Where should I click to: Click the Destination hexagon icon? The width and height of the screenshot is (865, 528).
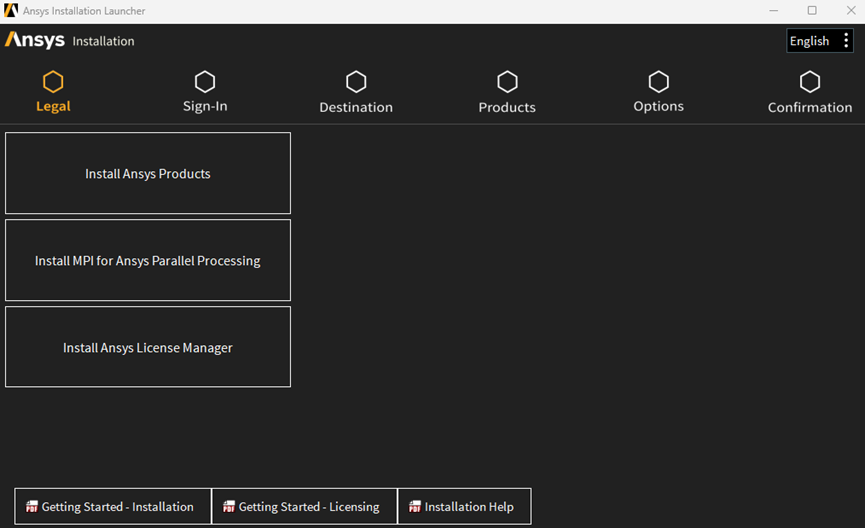[356, 82]
